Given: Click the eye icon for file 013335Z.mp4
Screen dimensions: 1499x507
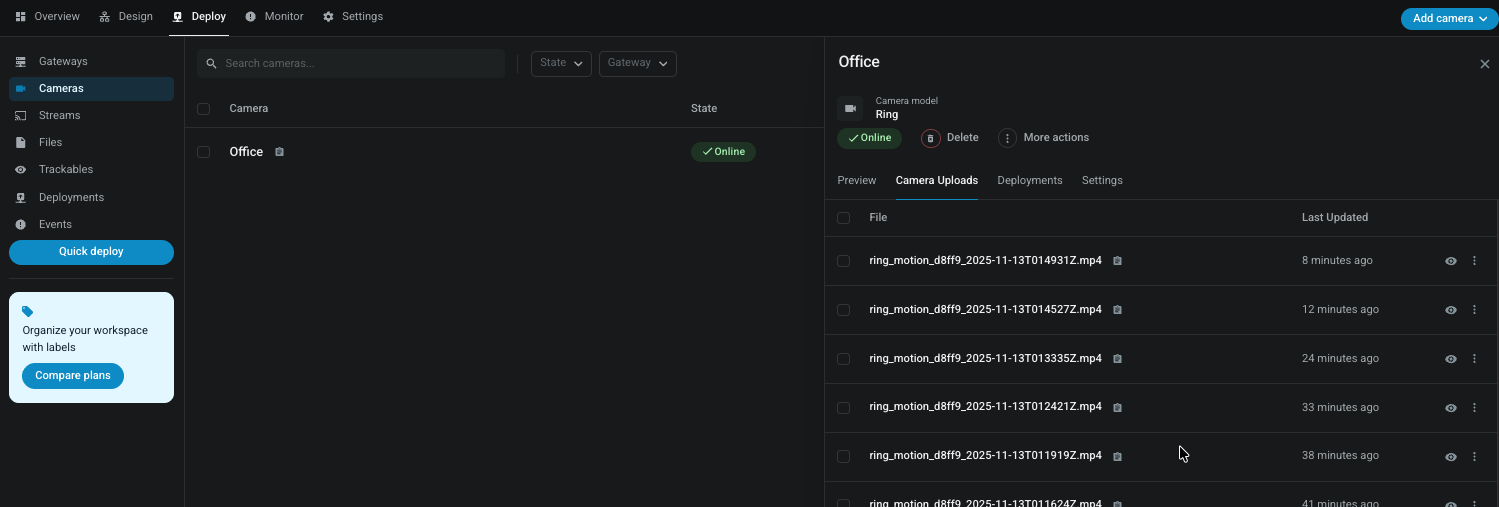Looking at the screenshot, I should click(x=1451, y=359).
